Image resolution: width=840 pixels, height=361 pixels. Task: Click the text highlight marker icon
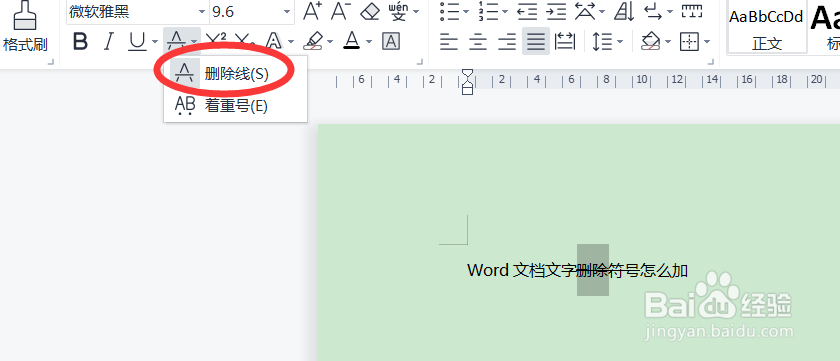coord(313,41)
